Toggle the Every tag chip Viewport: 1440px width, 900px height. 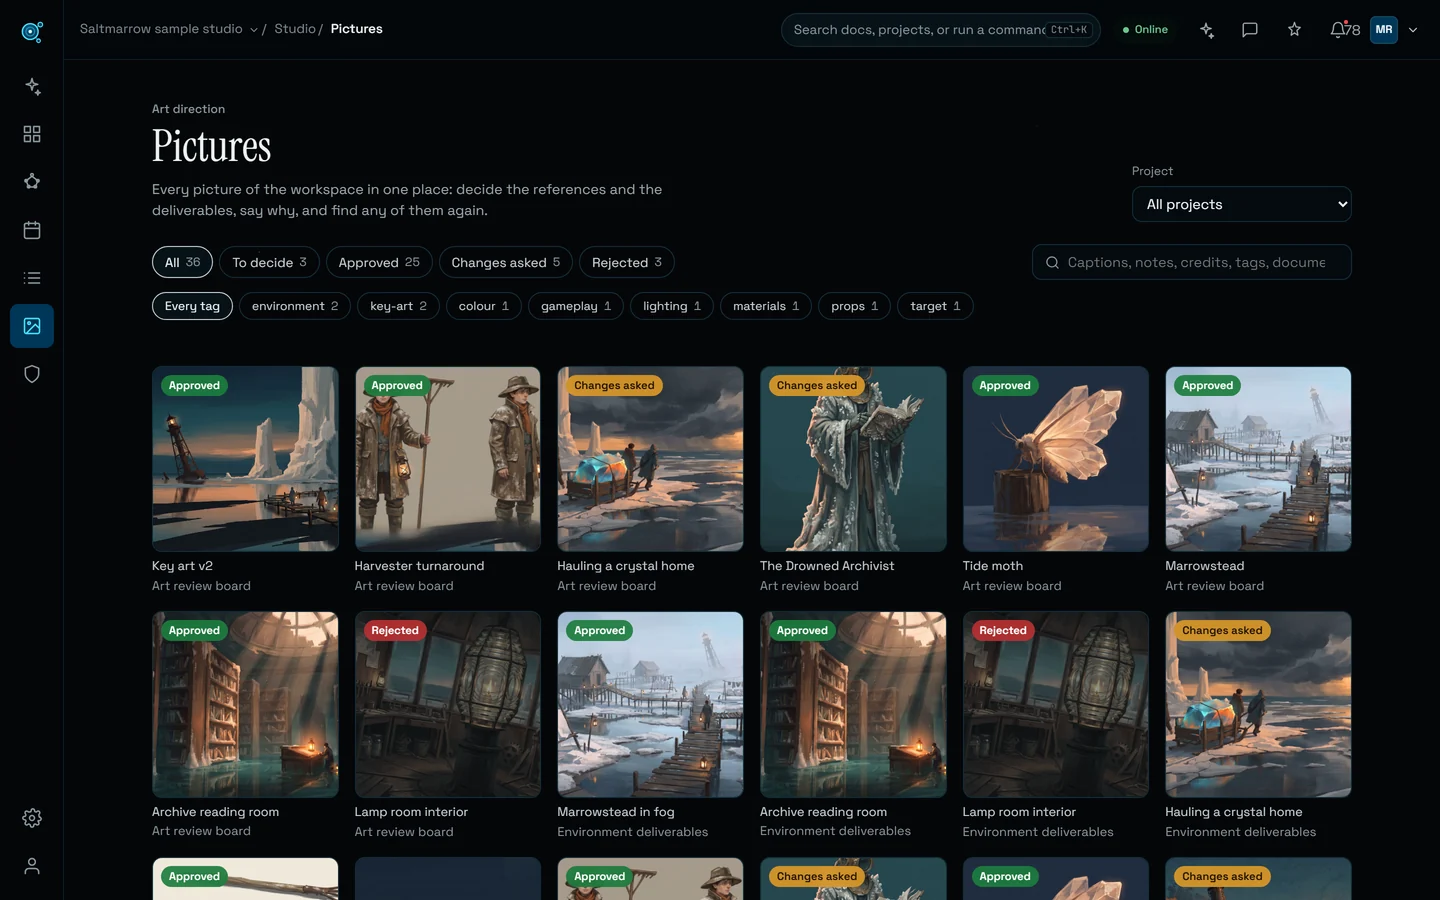point(192,306)
